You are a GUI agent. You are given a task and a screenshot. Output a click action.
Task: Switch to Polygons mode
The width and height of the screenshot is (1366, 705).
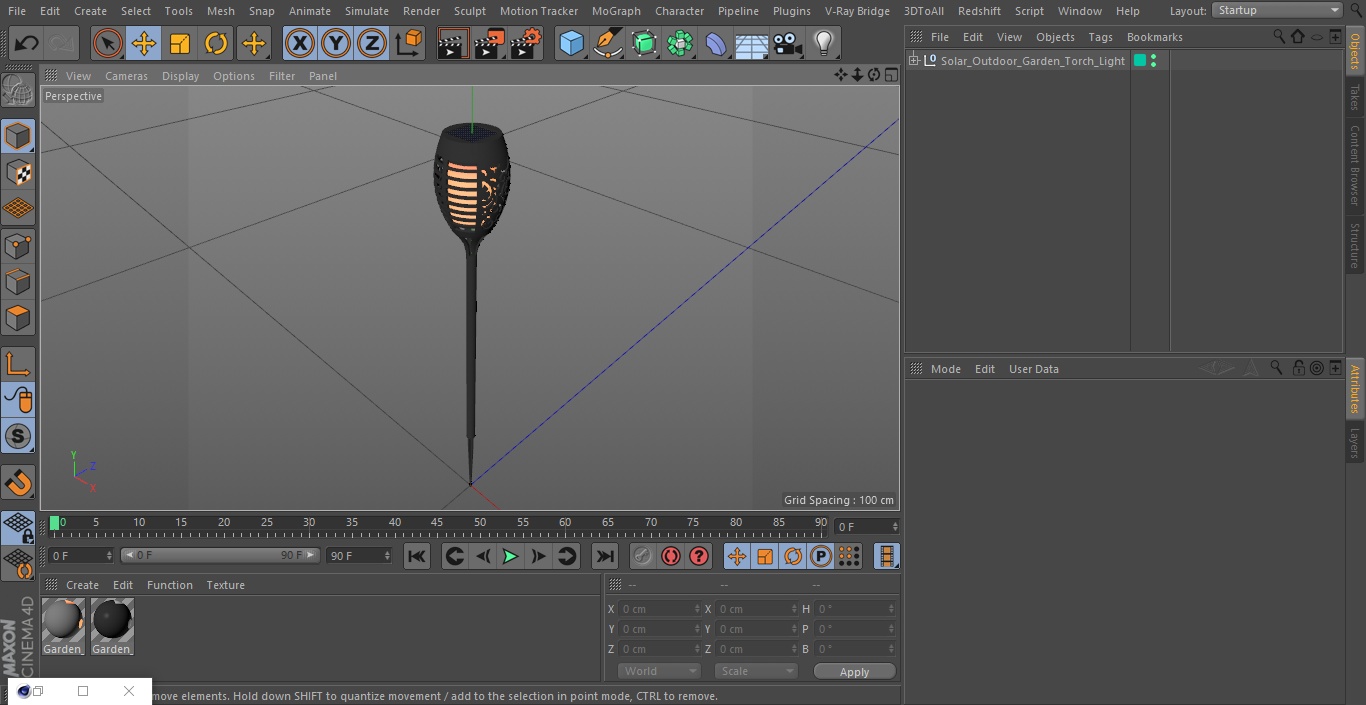18,318
